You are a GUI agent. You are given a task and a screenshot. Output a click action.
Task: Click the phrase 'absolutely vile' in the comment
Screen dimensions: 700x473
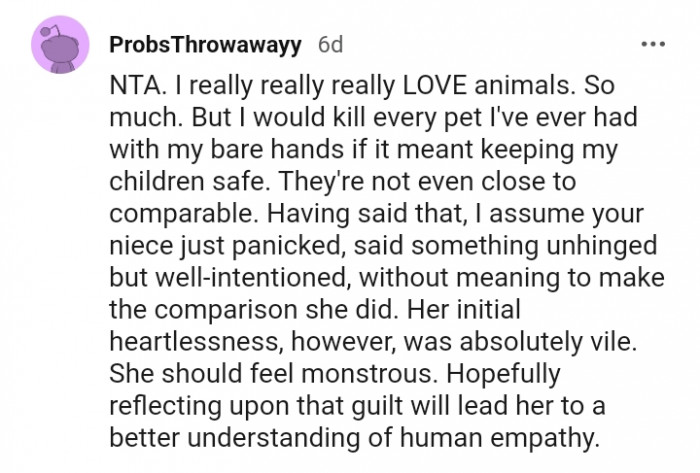pos(547,342)
